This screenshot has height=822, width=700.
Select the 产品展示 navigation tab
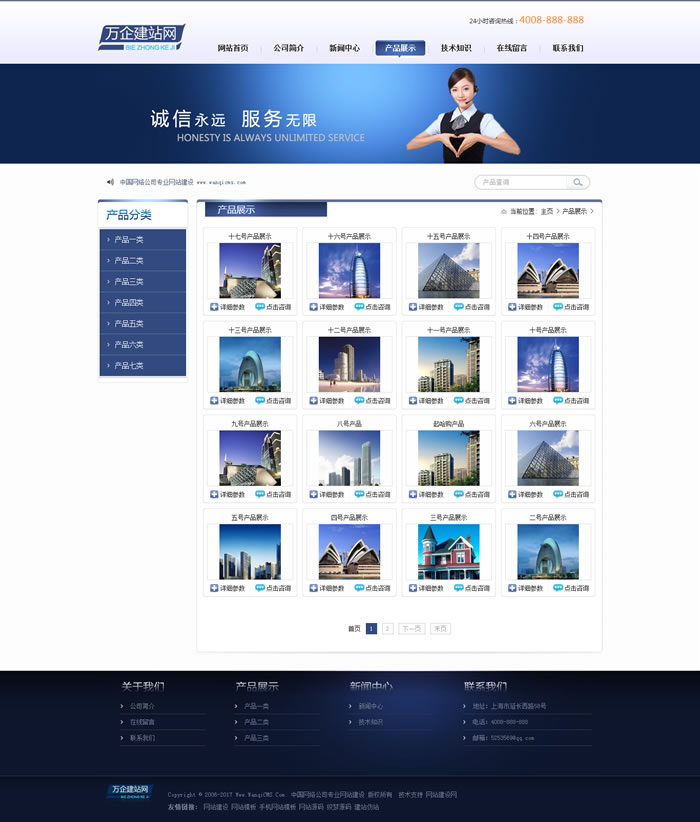[x=400, y=48]
